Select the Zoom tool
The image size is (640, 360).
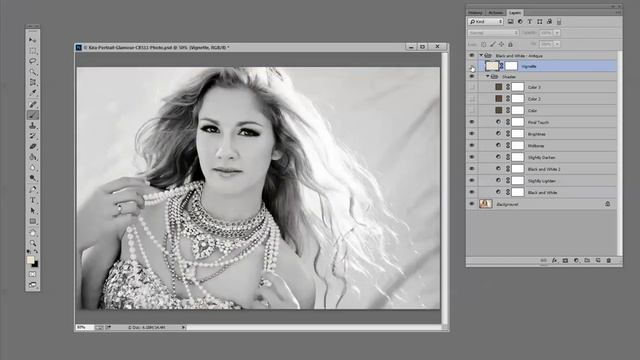(x=32, y=243)
